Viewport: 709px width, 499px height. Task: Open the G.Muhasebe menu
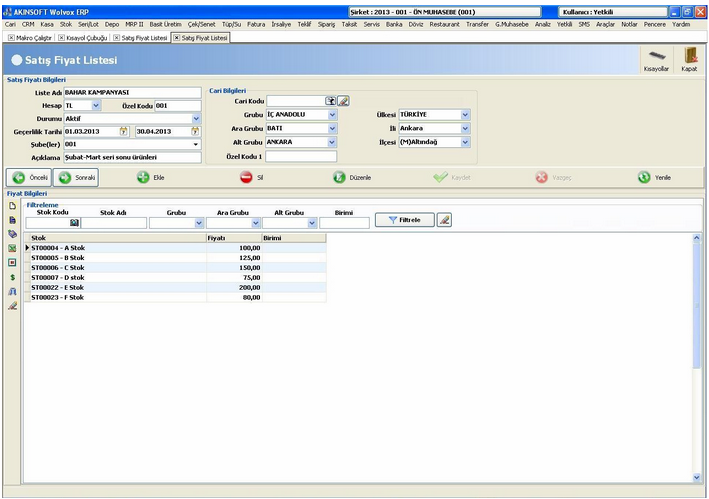pyautogui.click(x=511, y=24)
